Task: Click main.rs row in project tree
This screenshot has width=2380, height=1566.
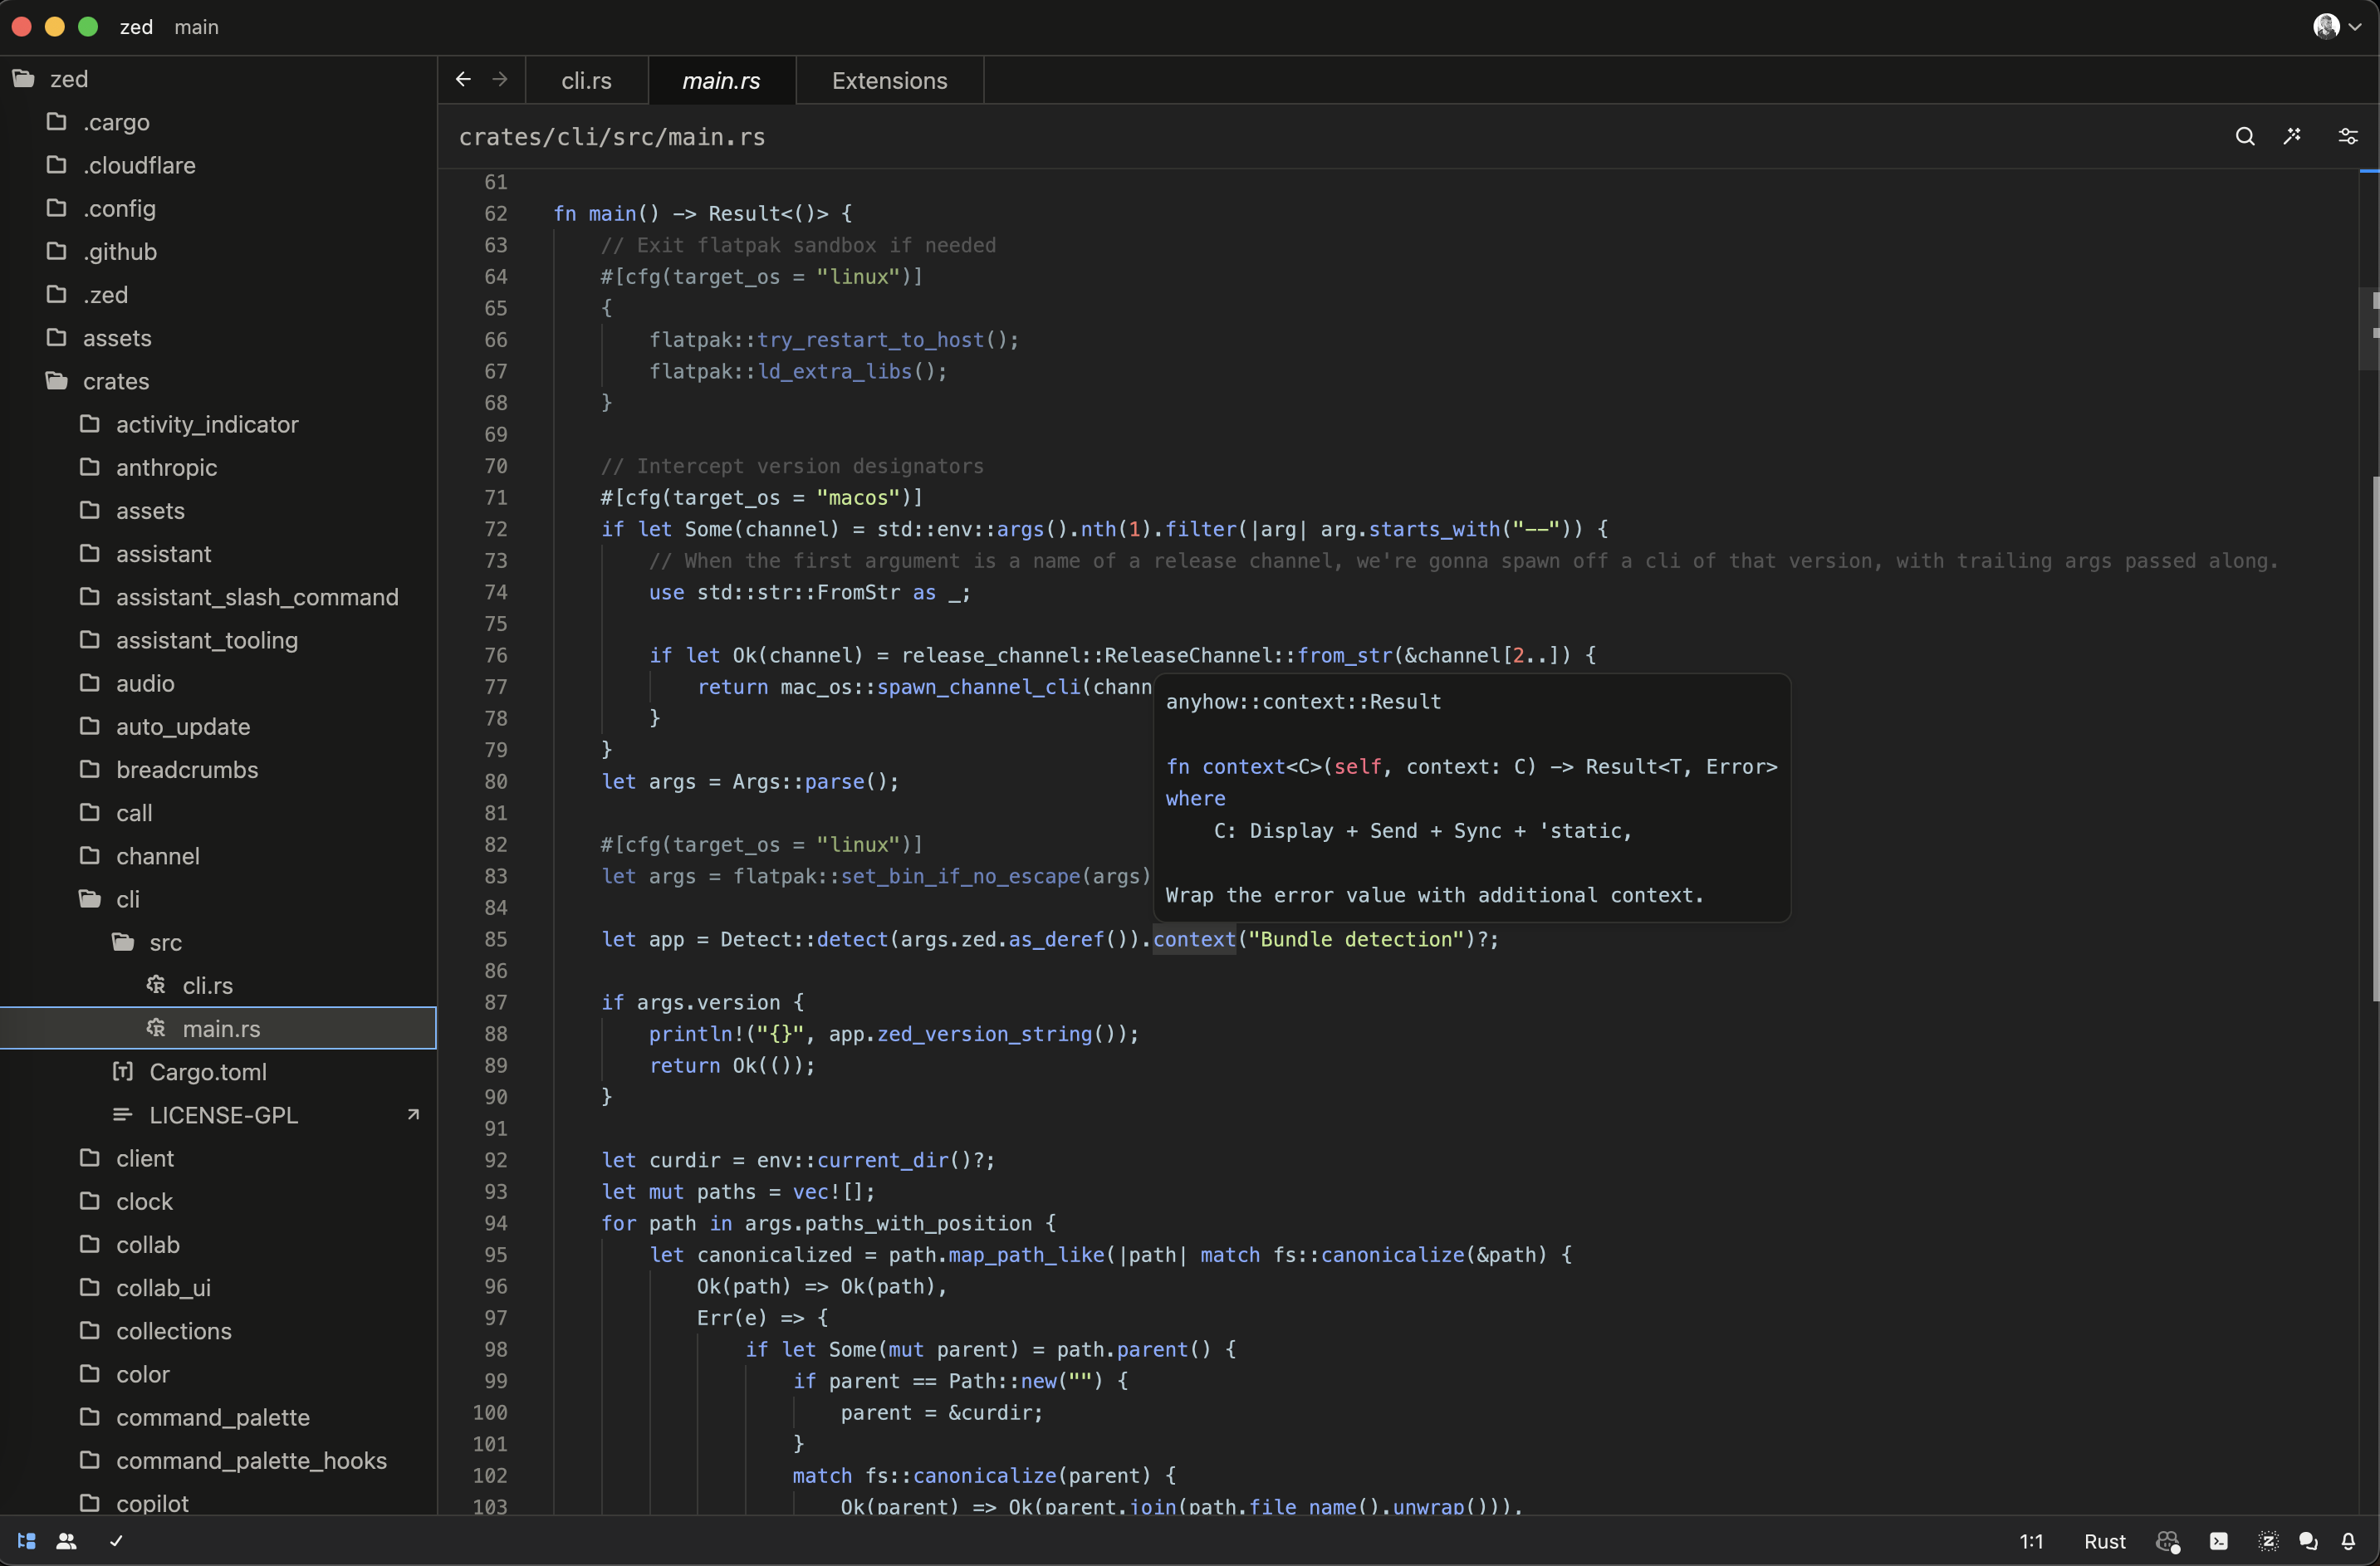Action: [x=218, y=1028]
